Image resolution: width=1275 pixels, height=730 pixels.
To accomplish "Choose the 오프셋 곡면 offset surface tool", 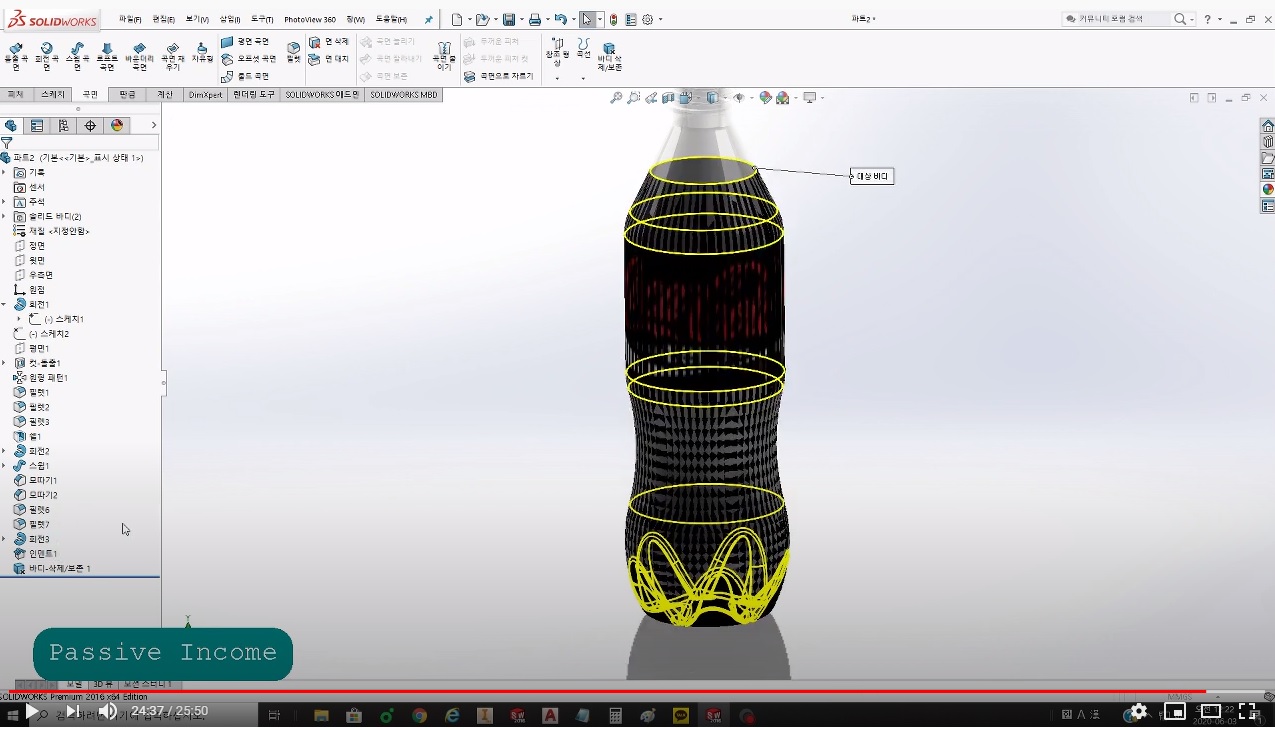I will [x=248, y=59].
